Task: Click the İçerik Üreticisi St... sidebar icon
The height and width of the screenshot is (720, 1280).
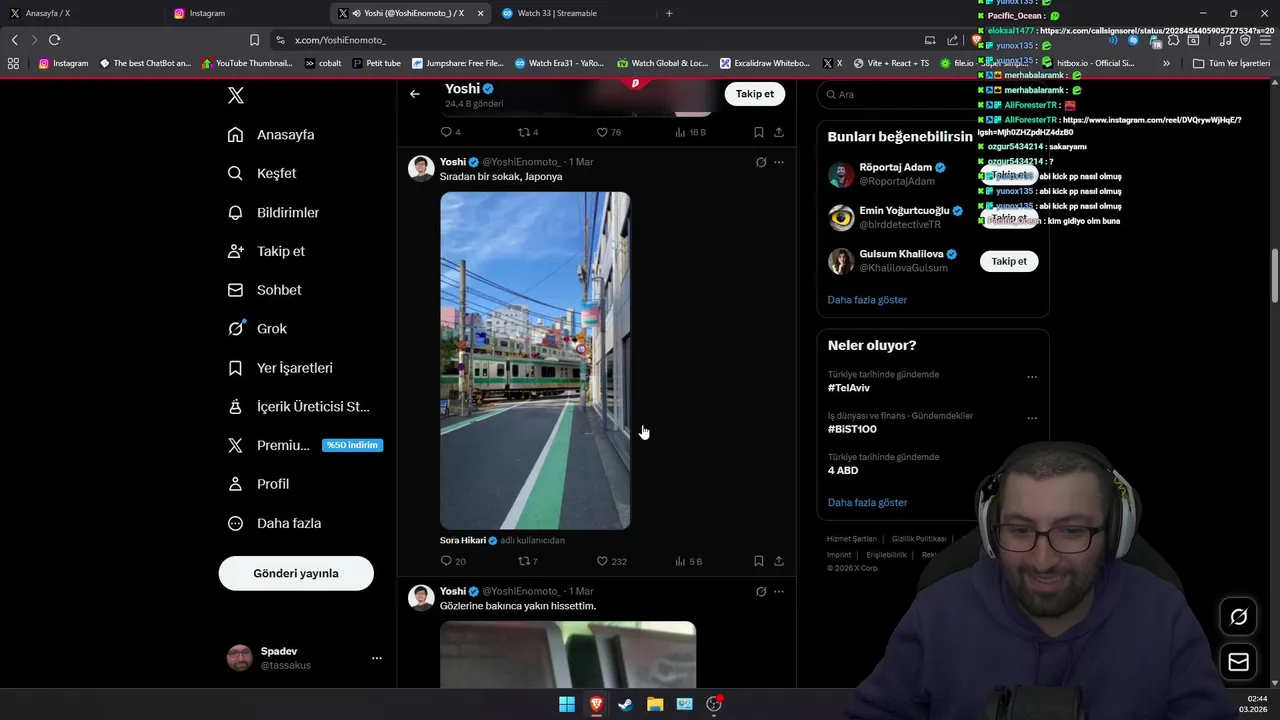Action: [x=235, y=406]
